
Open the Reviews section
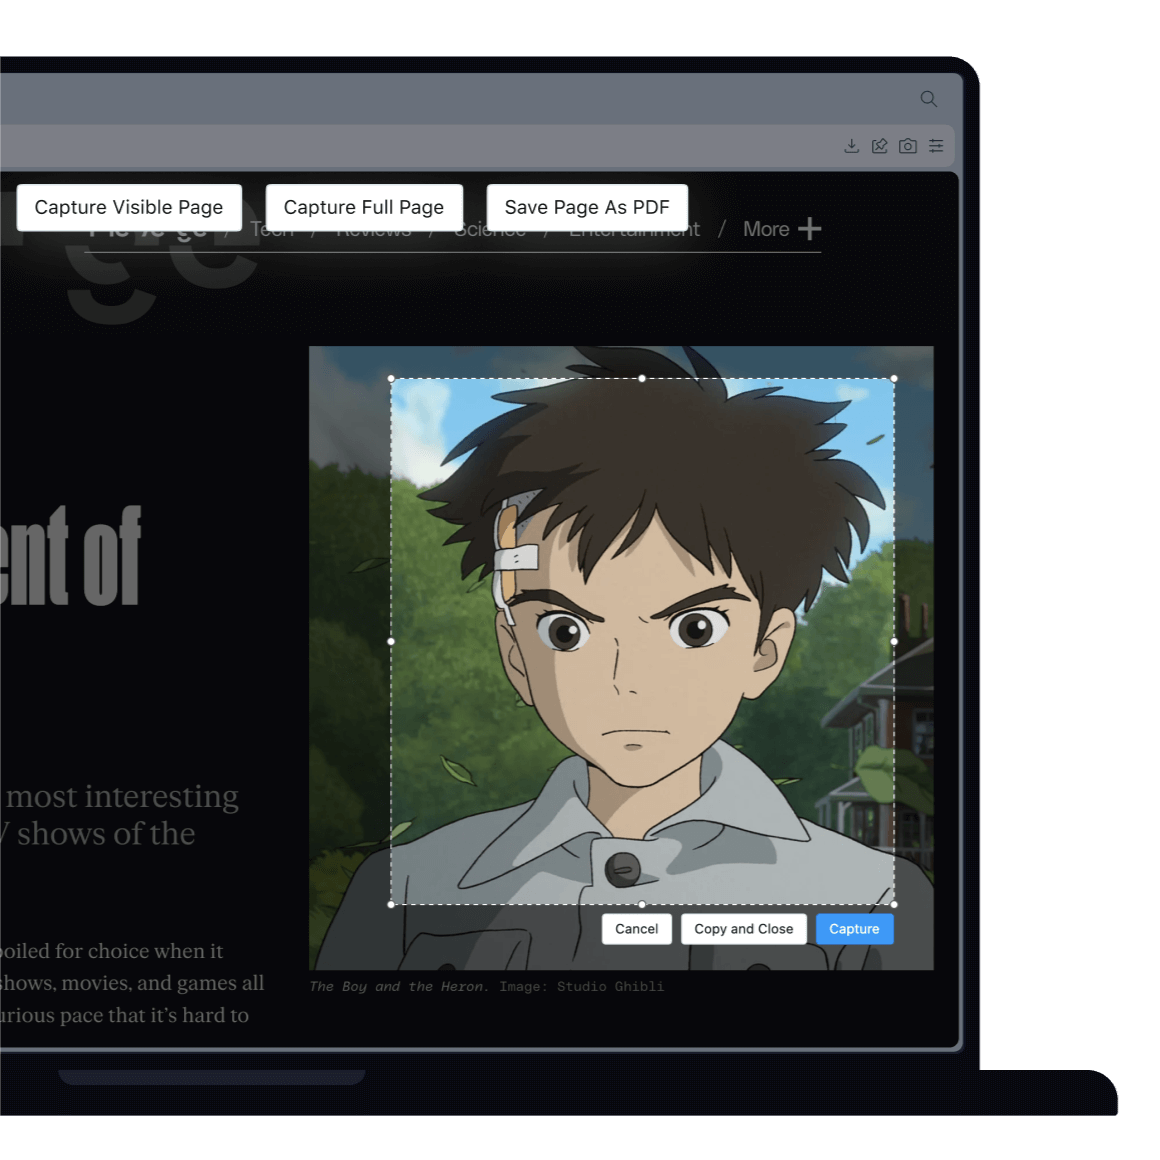tap(374, 229)
